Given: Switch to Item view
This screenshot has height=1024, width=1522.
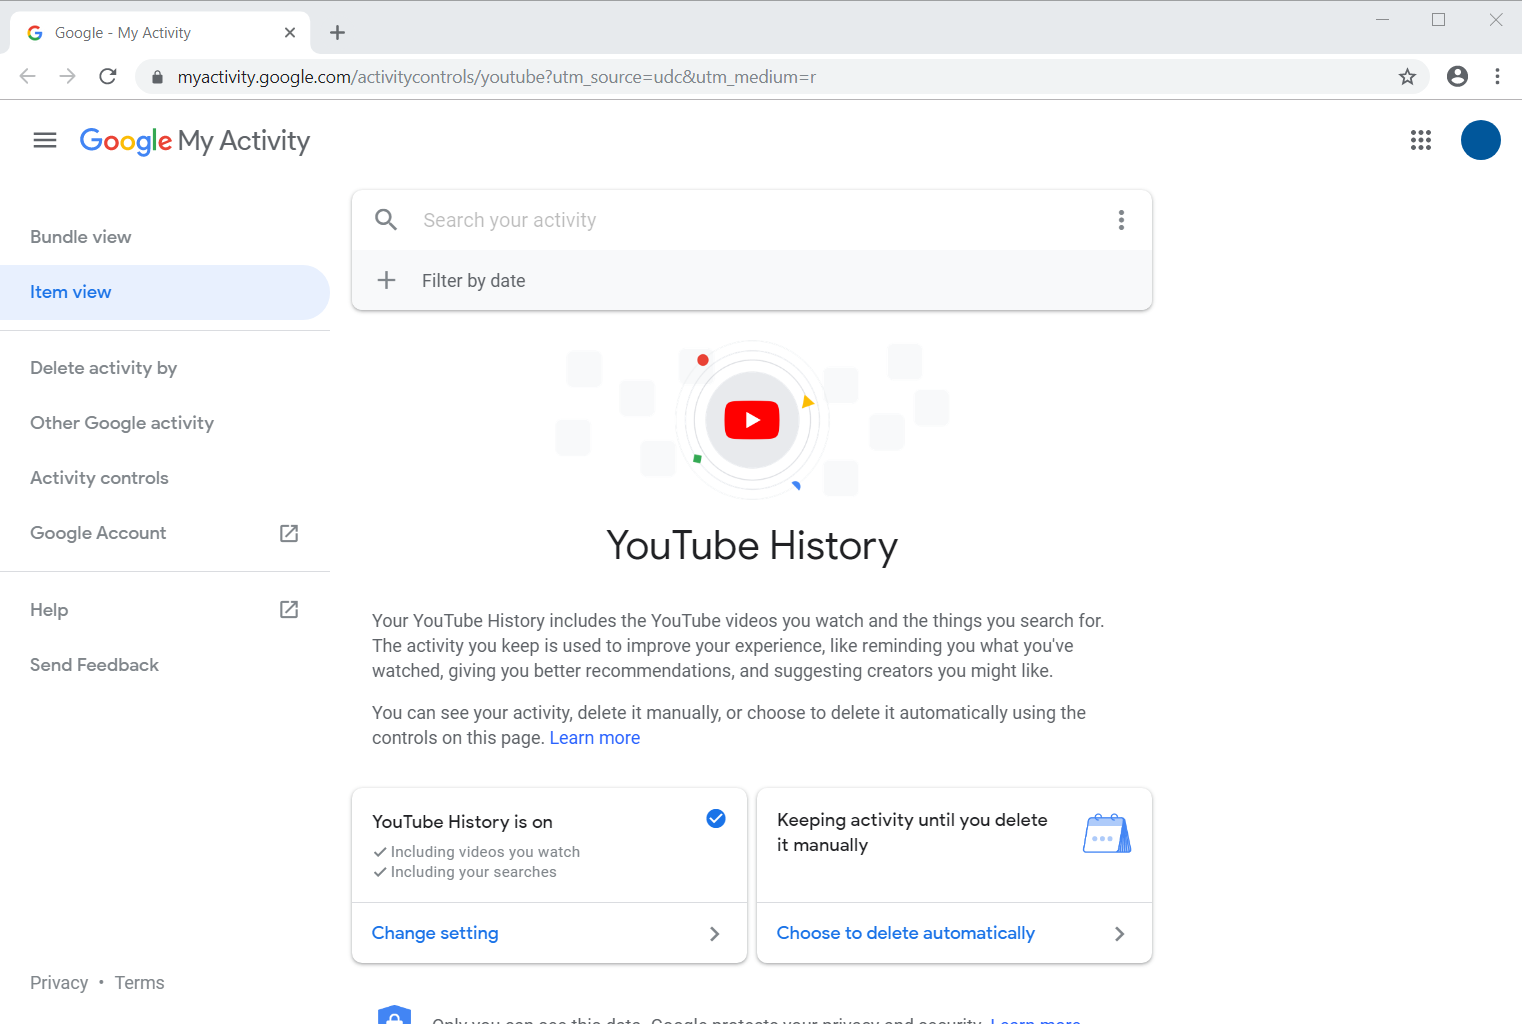Looking at the screenshot, I should pos(70,292).
